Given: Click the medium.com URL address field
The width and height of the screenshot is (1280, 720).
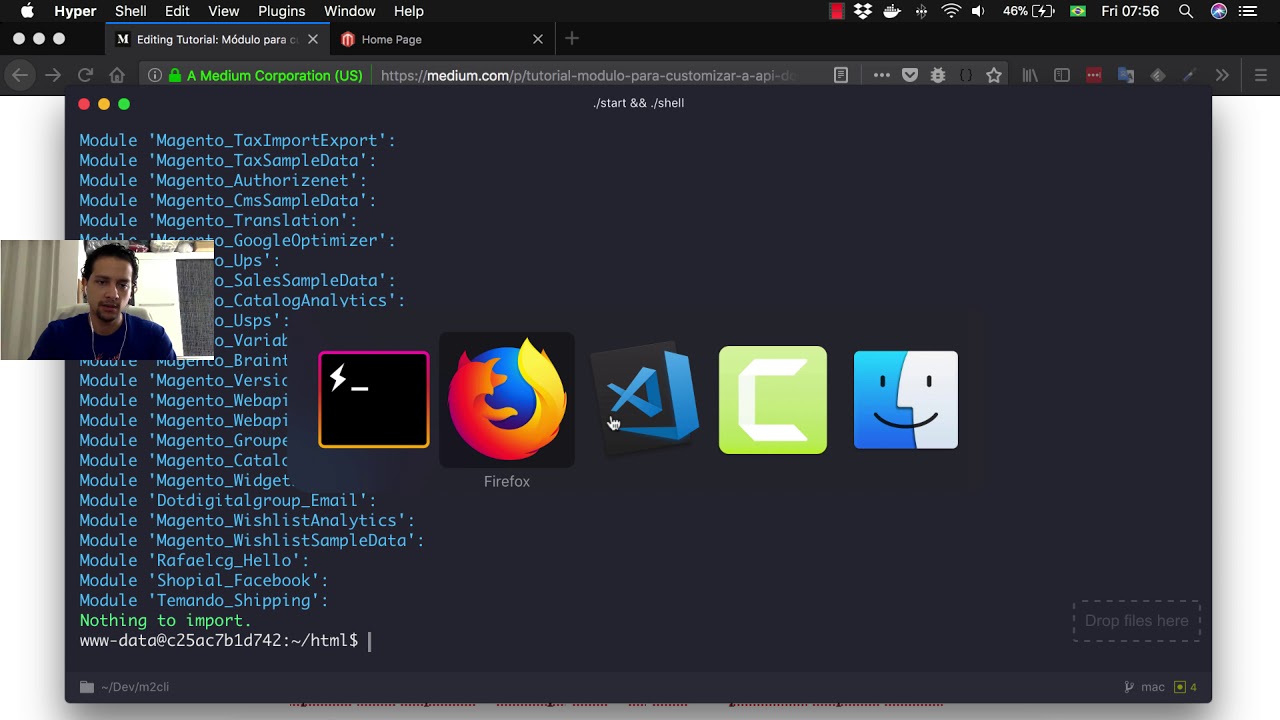Looking at the screenshot, I should 590,75.
